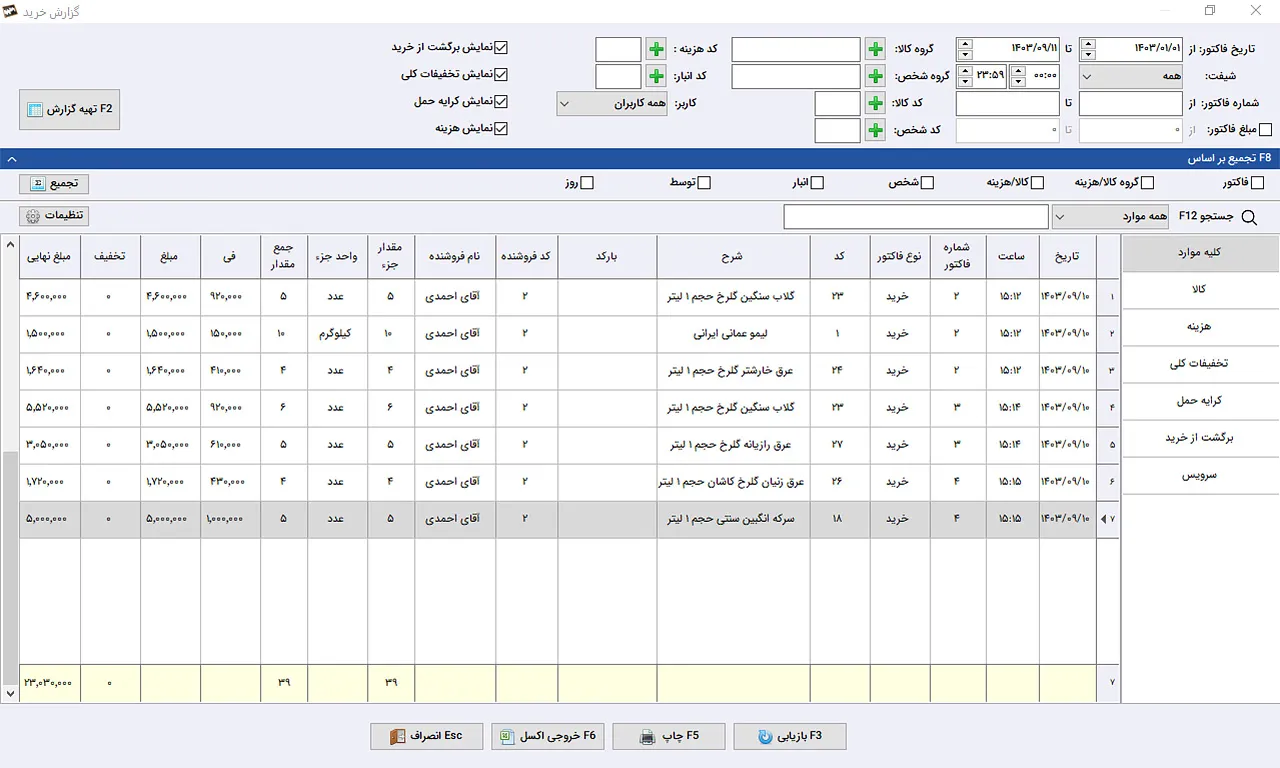The height and width of the screenshot is (768, 1280).
Task: Uncheck نمایش کرایه حمل checkbox
Action: (x=502, y=101)
